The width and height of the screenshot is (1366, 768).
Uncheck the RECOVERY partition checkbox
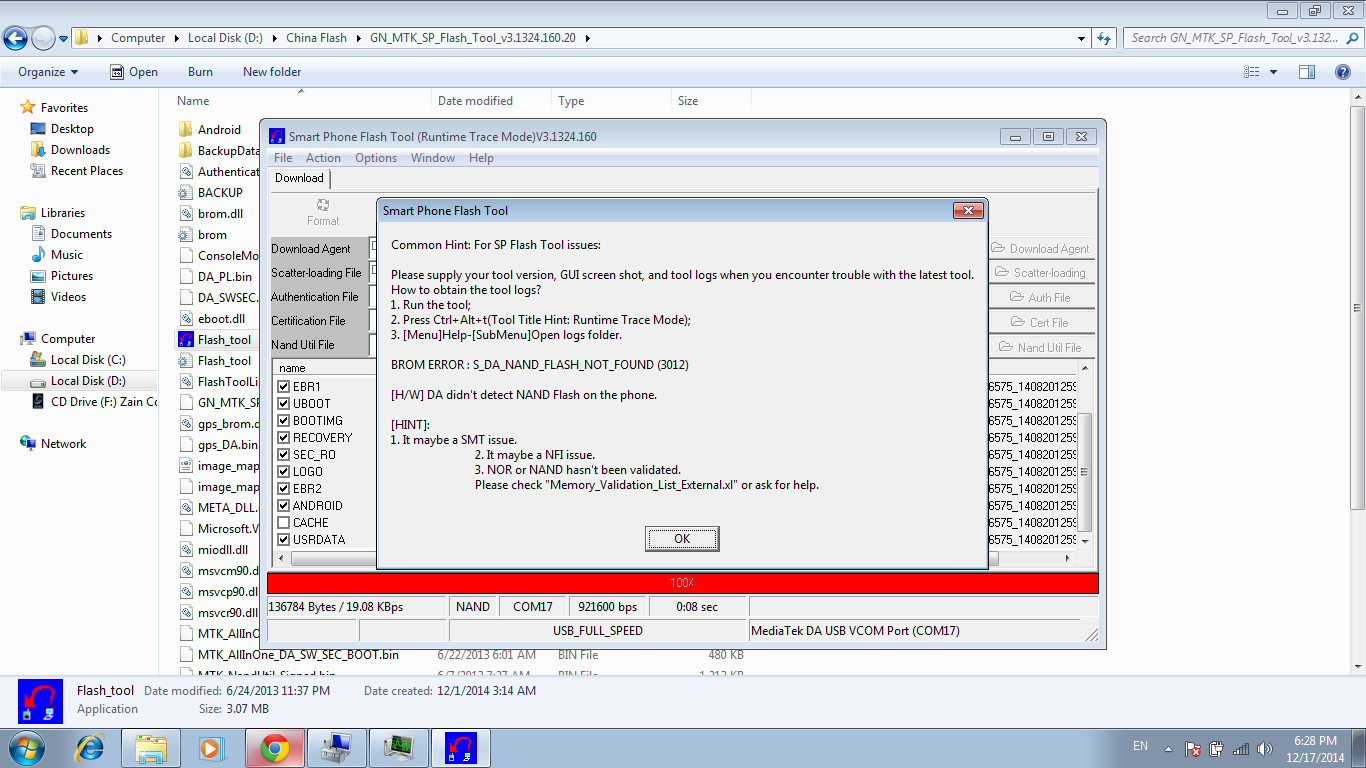coord(284,437)
